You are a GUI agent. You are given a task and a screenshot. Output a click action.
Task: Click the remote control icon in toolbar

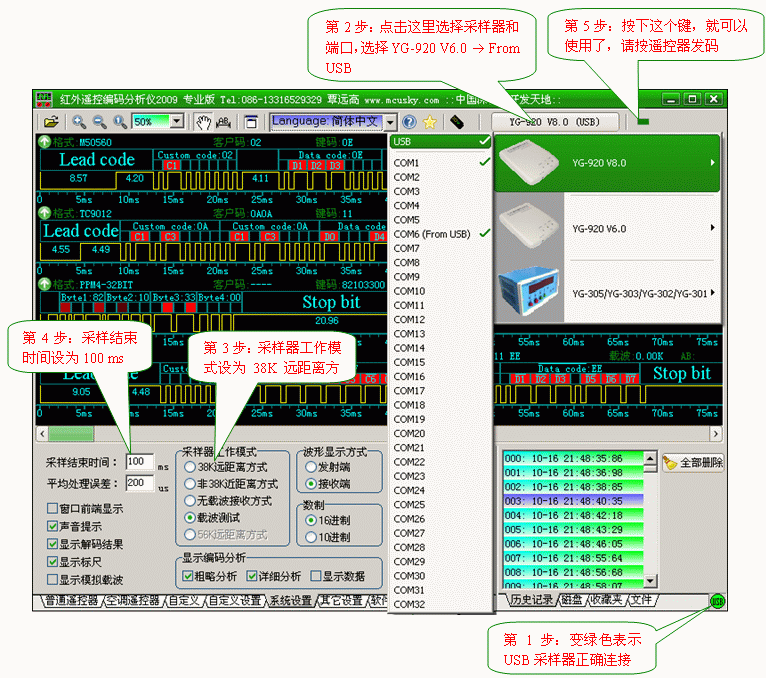[456, 121]
